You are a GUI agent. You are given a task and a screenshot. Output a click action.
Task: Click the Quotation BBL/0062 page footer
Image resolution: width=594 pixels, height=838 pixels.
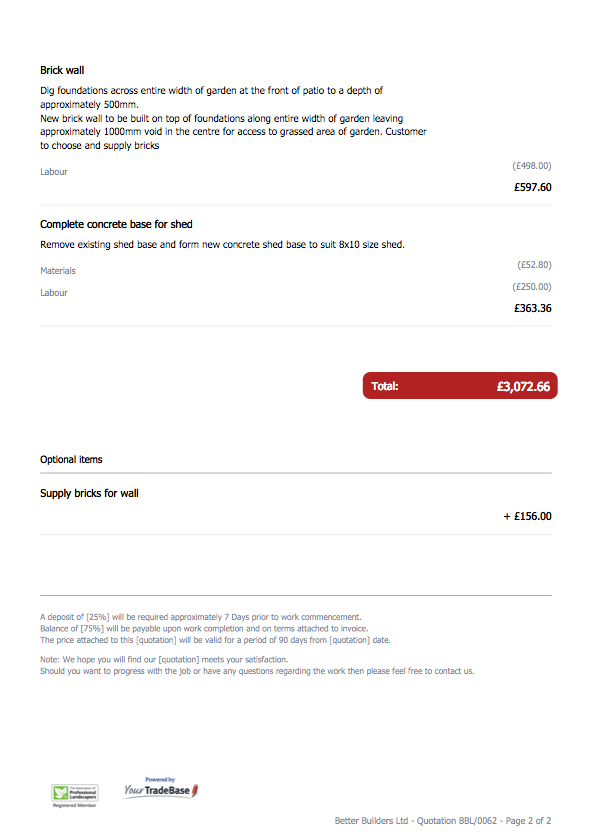pos(443,820)
